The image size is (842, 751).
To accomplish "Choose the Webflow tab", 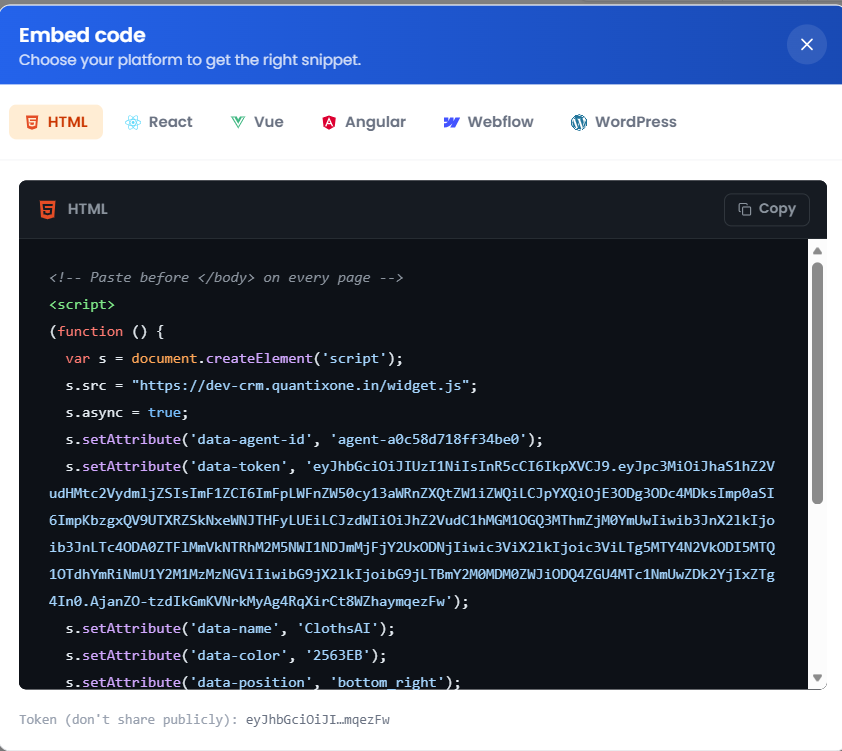I will (x=488, y=122).
